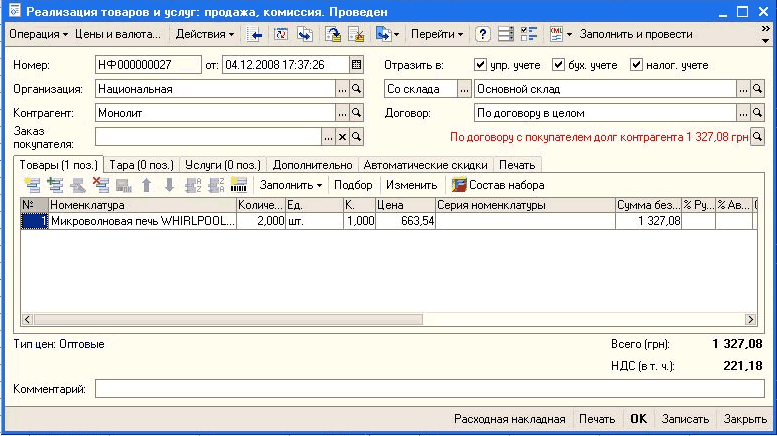
Task: Click left arrow of table scrollbar
Action: (27, 320)
